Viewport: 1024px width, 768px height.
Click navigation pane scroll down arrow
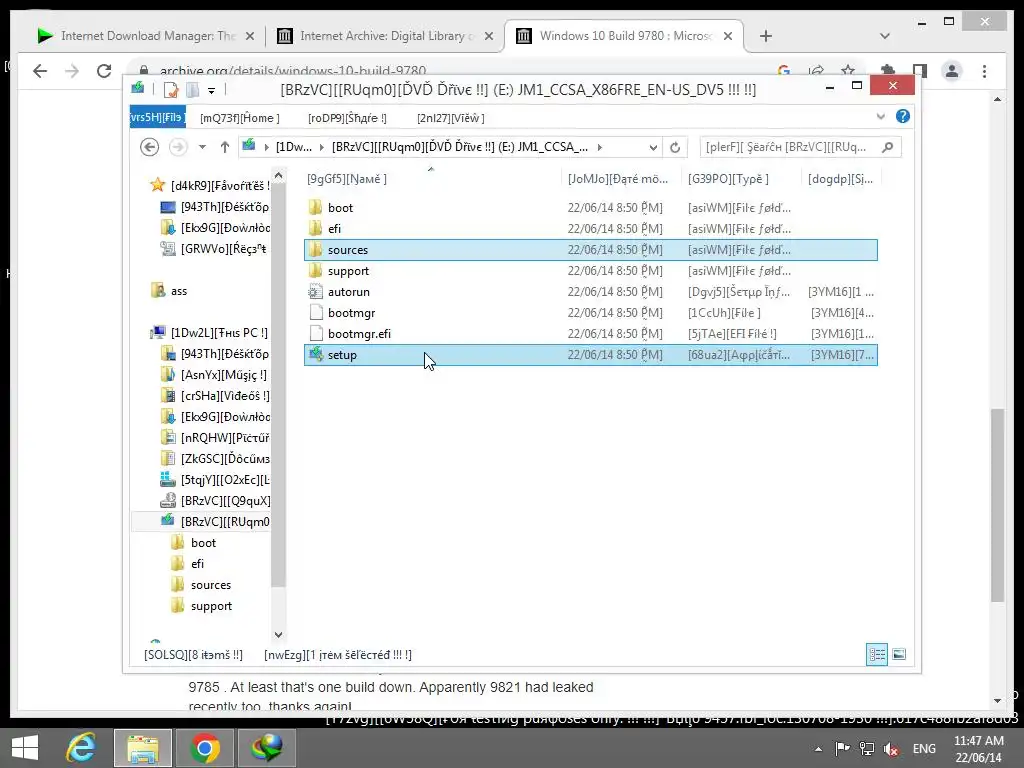[x=278, y=634]
